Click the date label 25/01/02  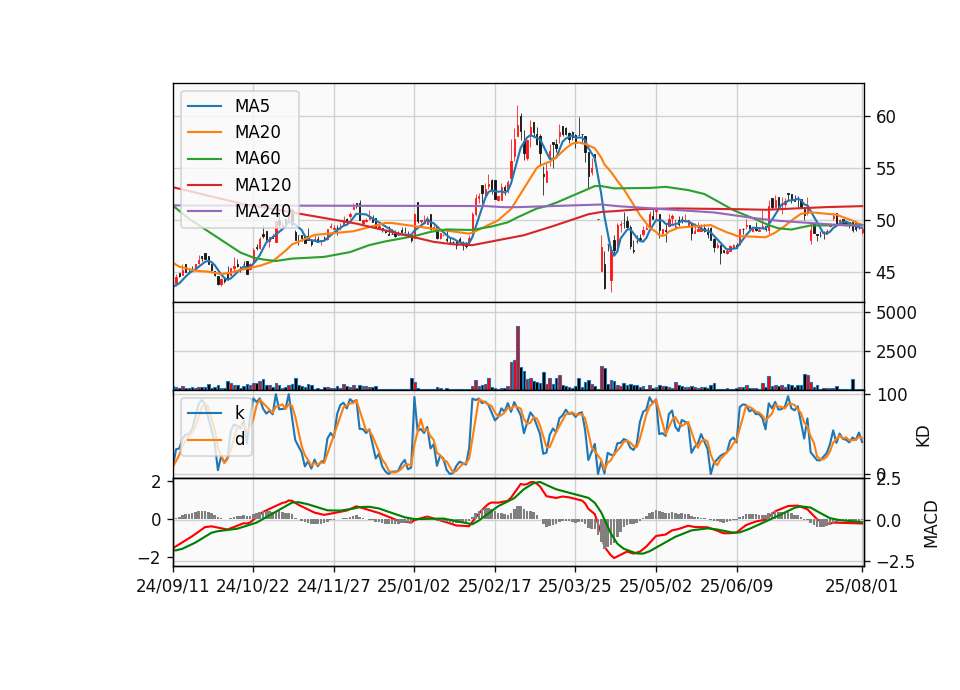414,586
